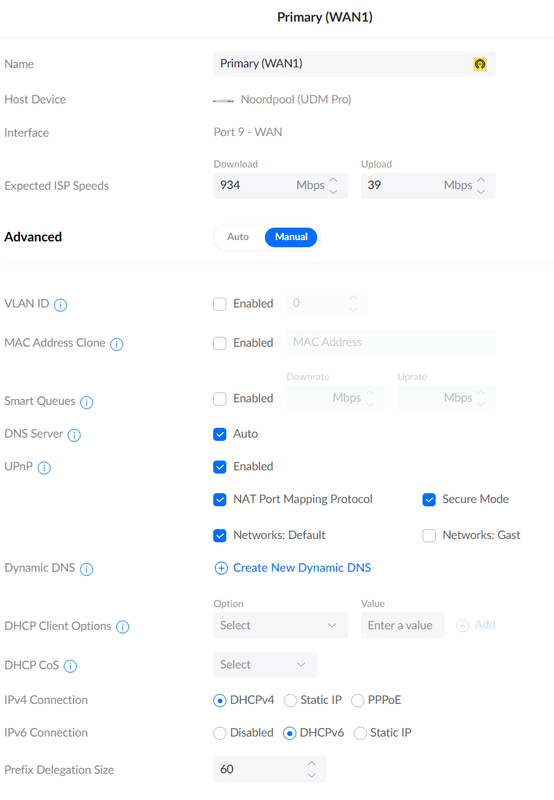Switch Advanced mode to Auto
The width and height of the screenshot is (554, 800).
coord(238,237)
